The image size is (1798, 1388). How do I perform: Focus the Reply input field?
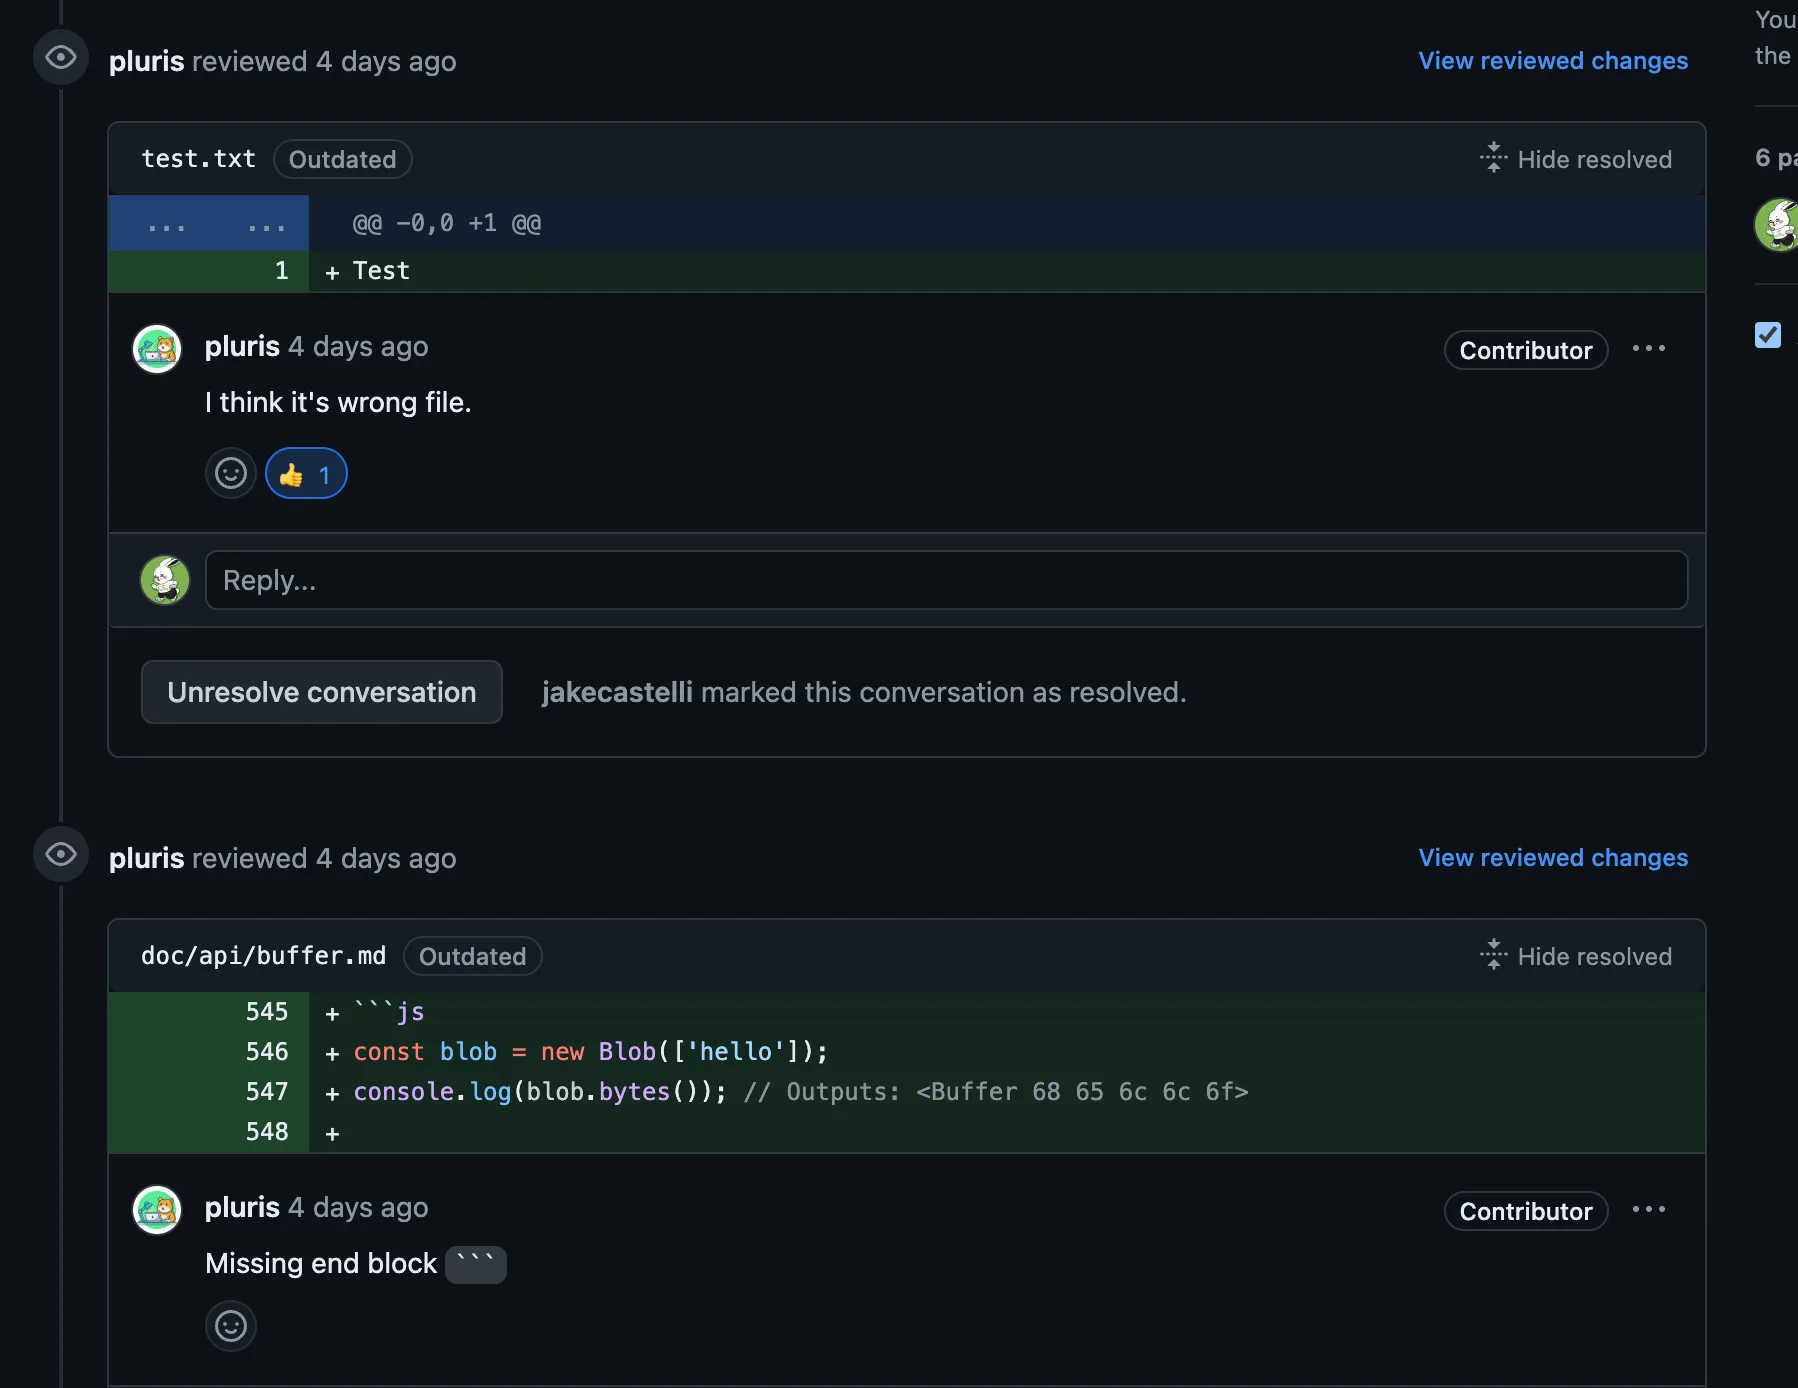[x=946, y=580]
